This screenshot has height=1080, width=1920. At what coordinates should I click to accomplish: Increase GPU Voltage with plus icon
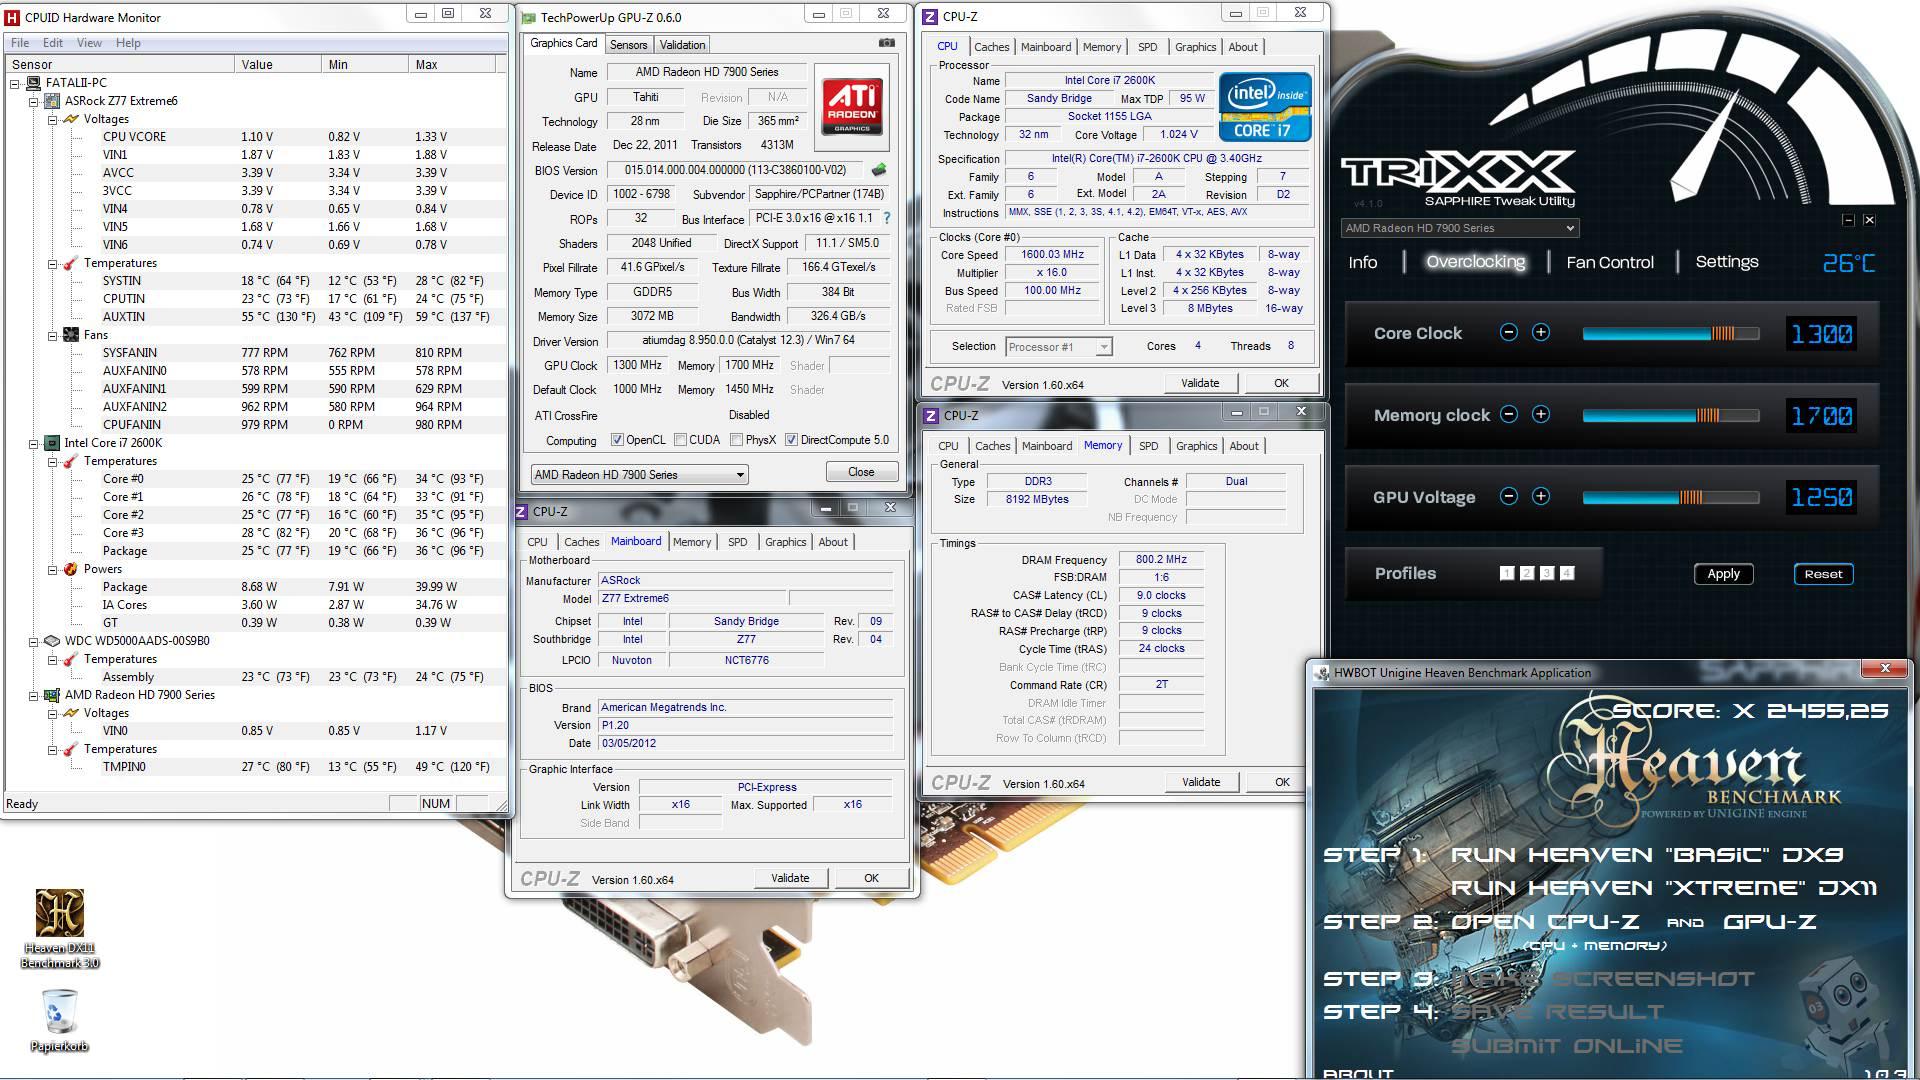[1541, 497]
